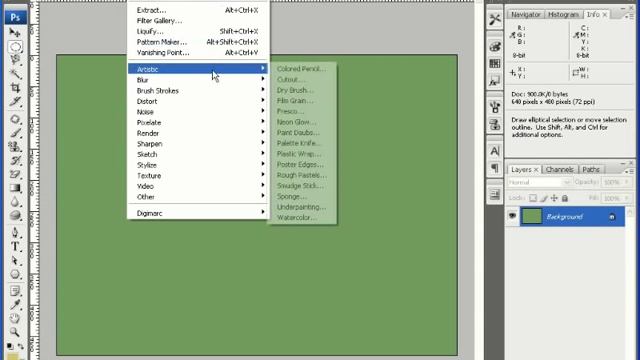Open the Info panel flyout menu
Screen dimensions: 640x360
[x=629, y=16]
